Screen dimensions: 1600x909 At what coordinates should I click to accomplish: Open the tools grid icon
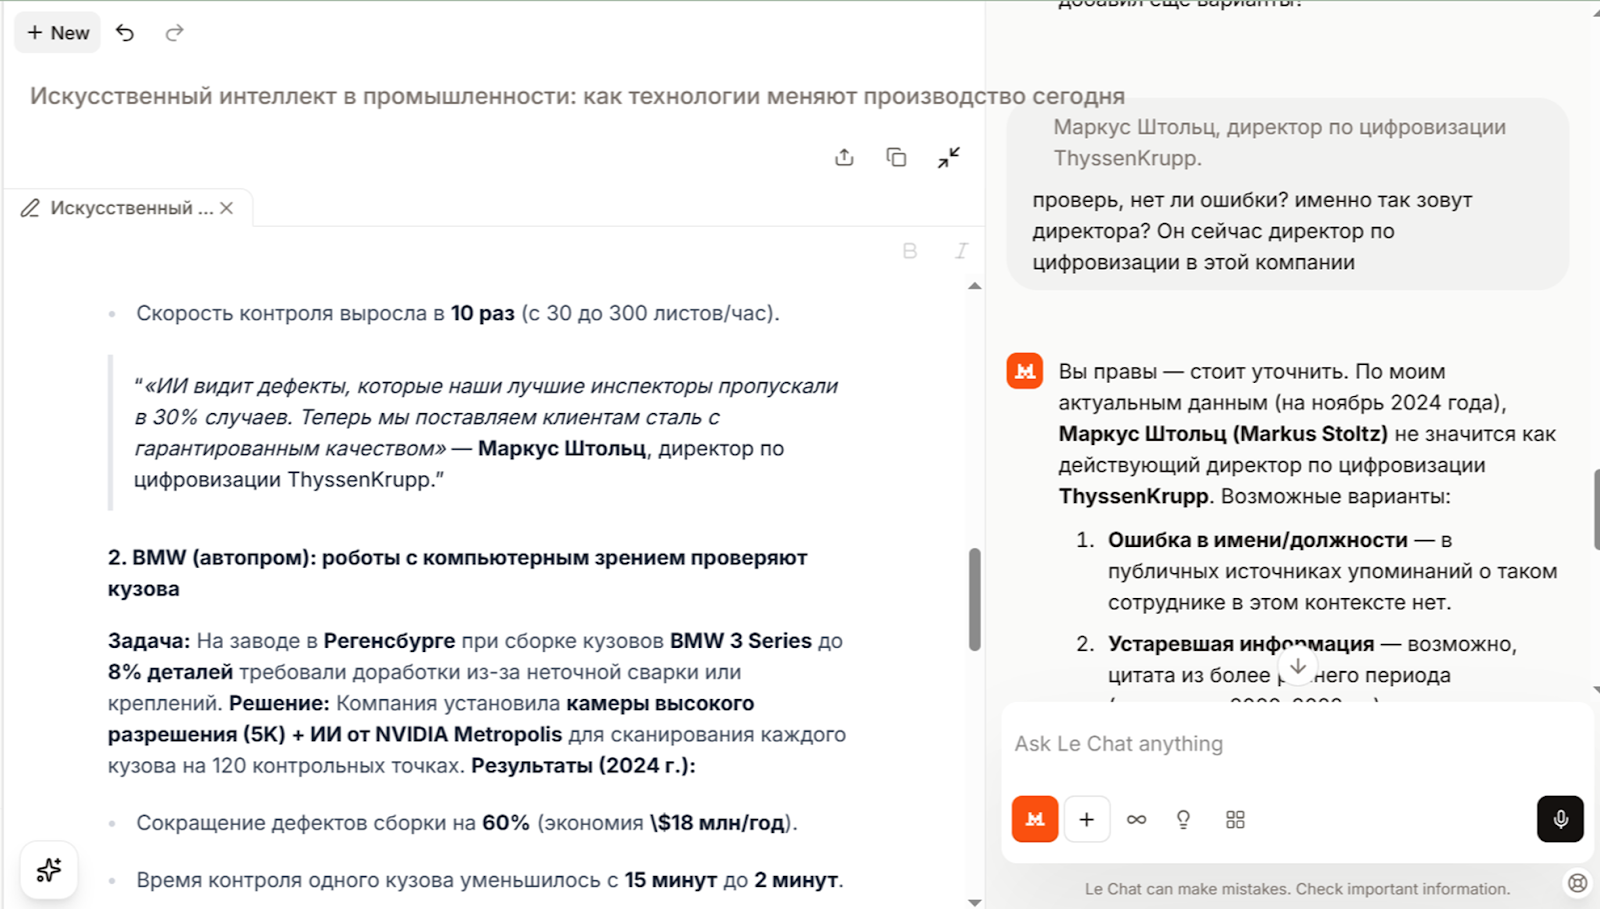pos(1235,820)
